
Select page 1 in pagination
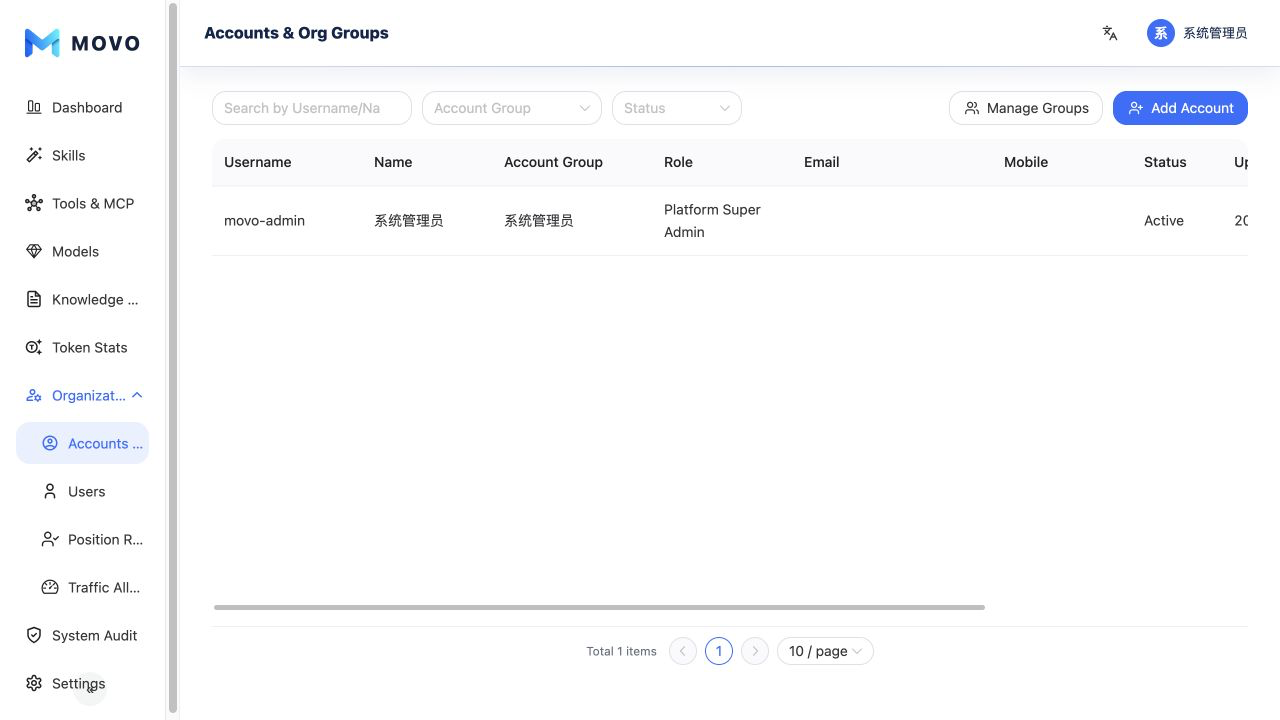coord(719,651)
